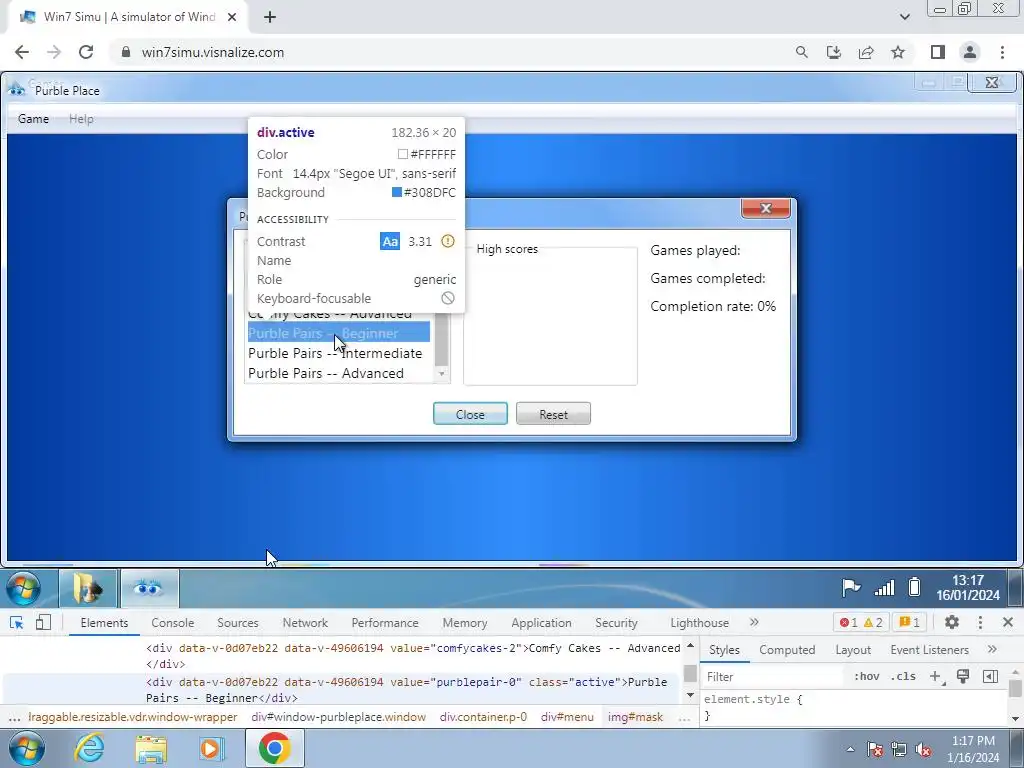The height and width of the screenshot is (768, 1024).
Task: Switch to the Performance tab
Action: click(x=385, y=623)
